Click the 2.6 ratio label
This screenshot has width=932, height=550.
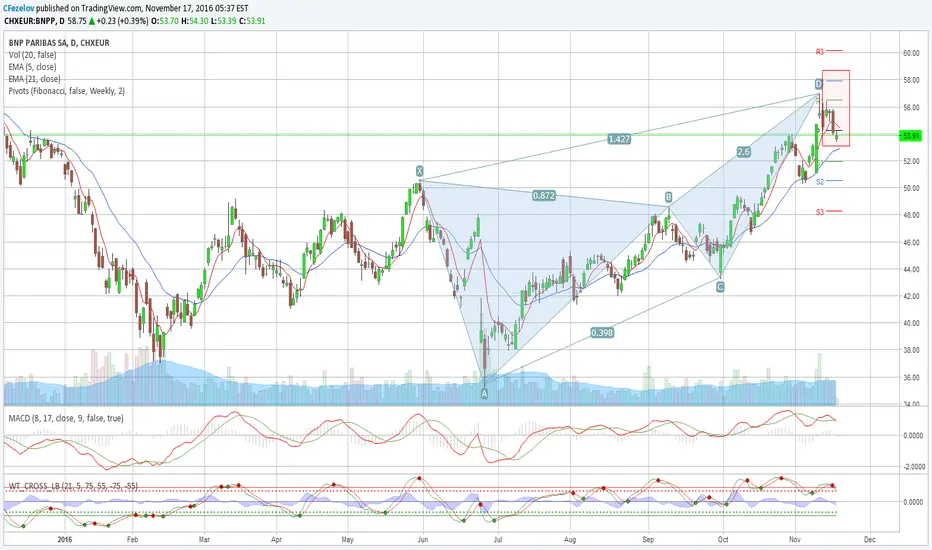[744, 152]
